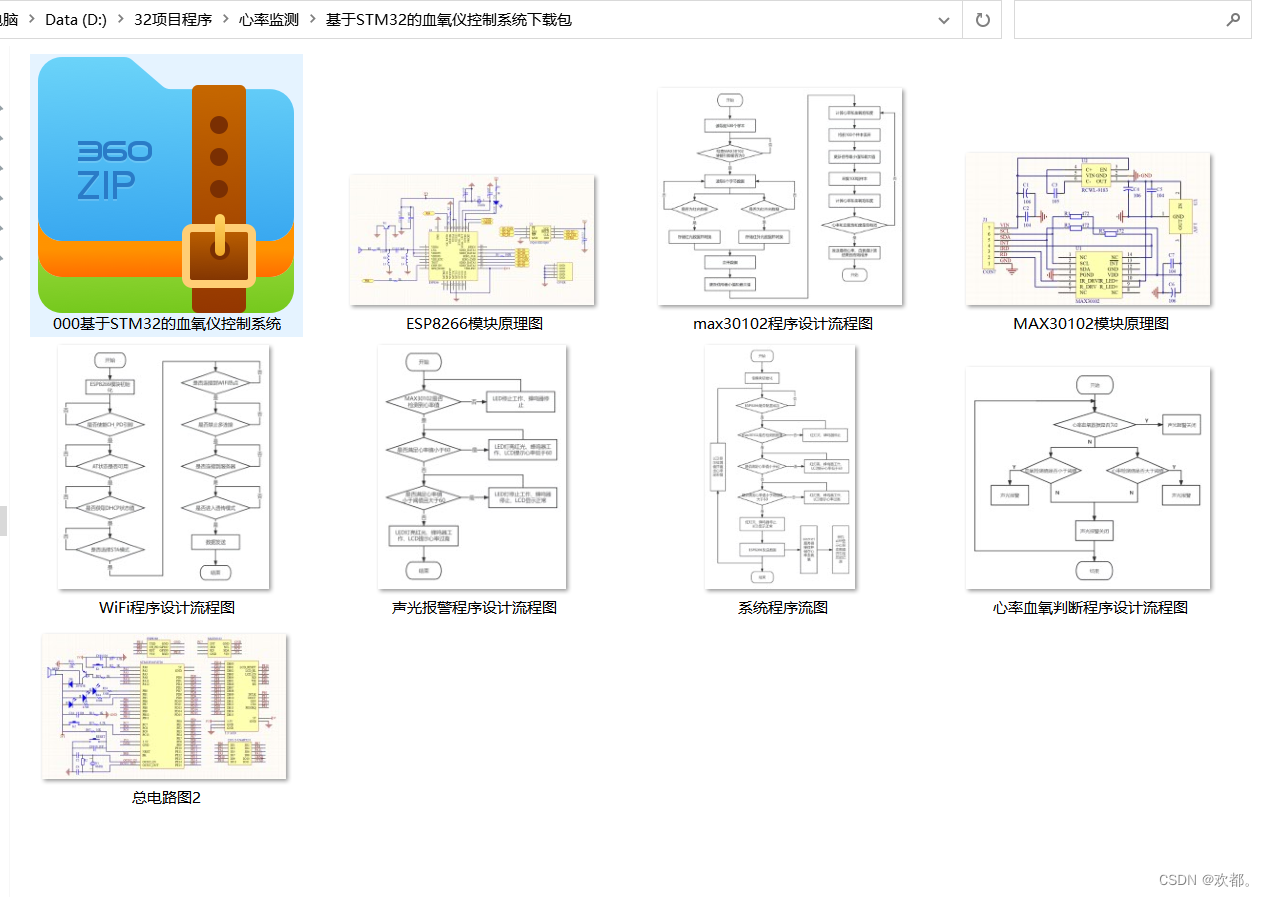Expand chevron after 32项目程序 breadcrumb
This screenshot has width=1264, height=897.
tap(224, 19)
